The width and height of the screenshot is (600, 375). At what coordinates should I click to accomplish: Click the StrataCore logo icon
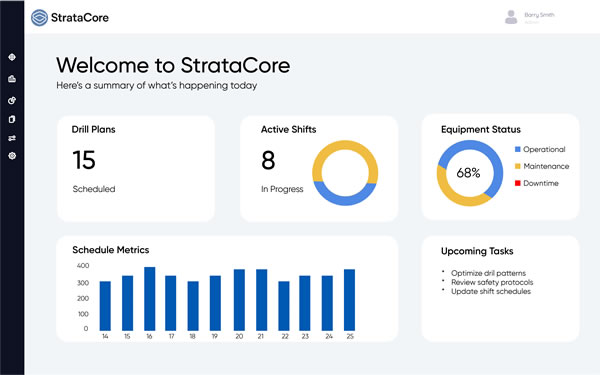pyautogui.click(x=39, y=18)
